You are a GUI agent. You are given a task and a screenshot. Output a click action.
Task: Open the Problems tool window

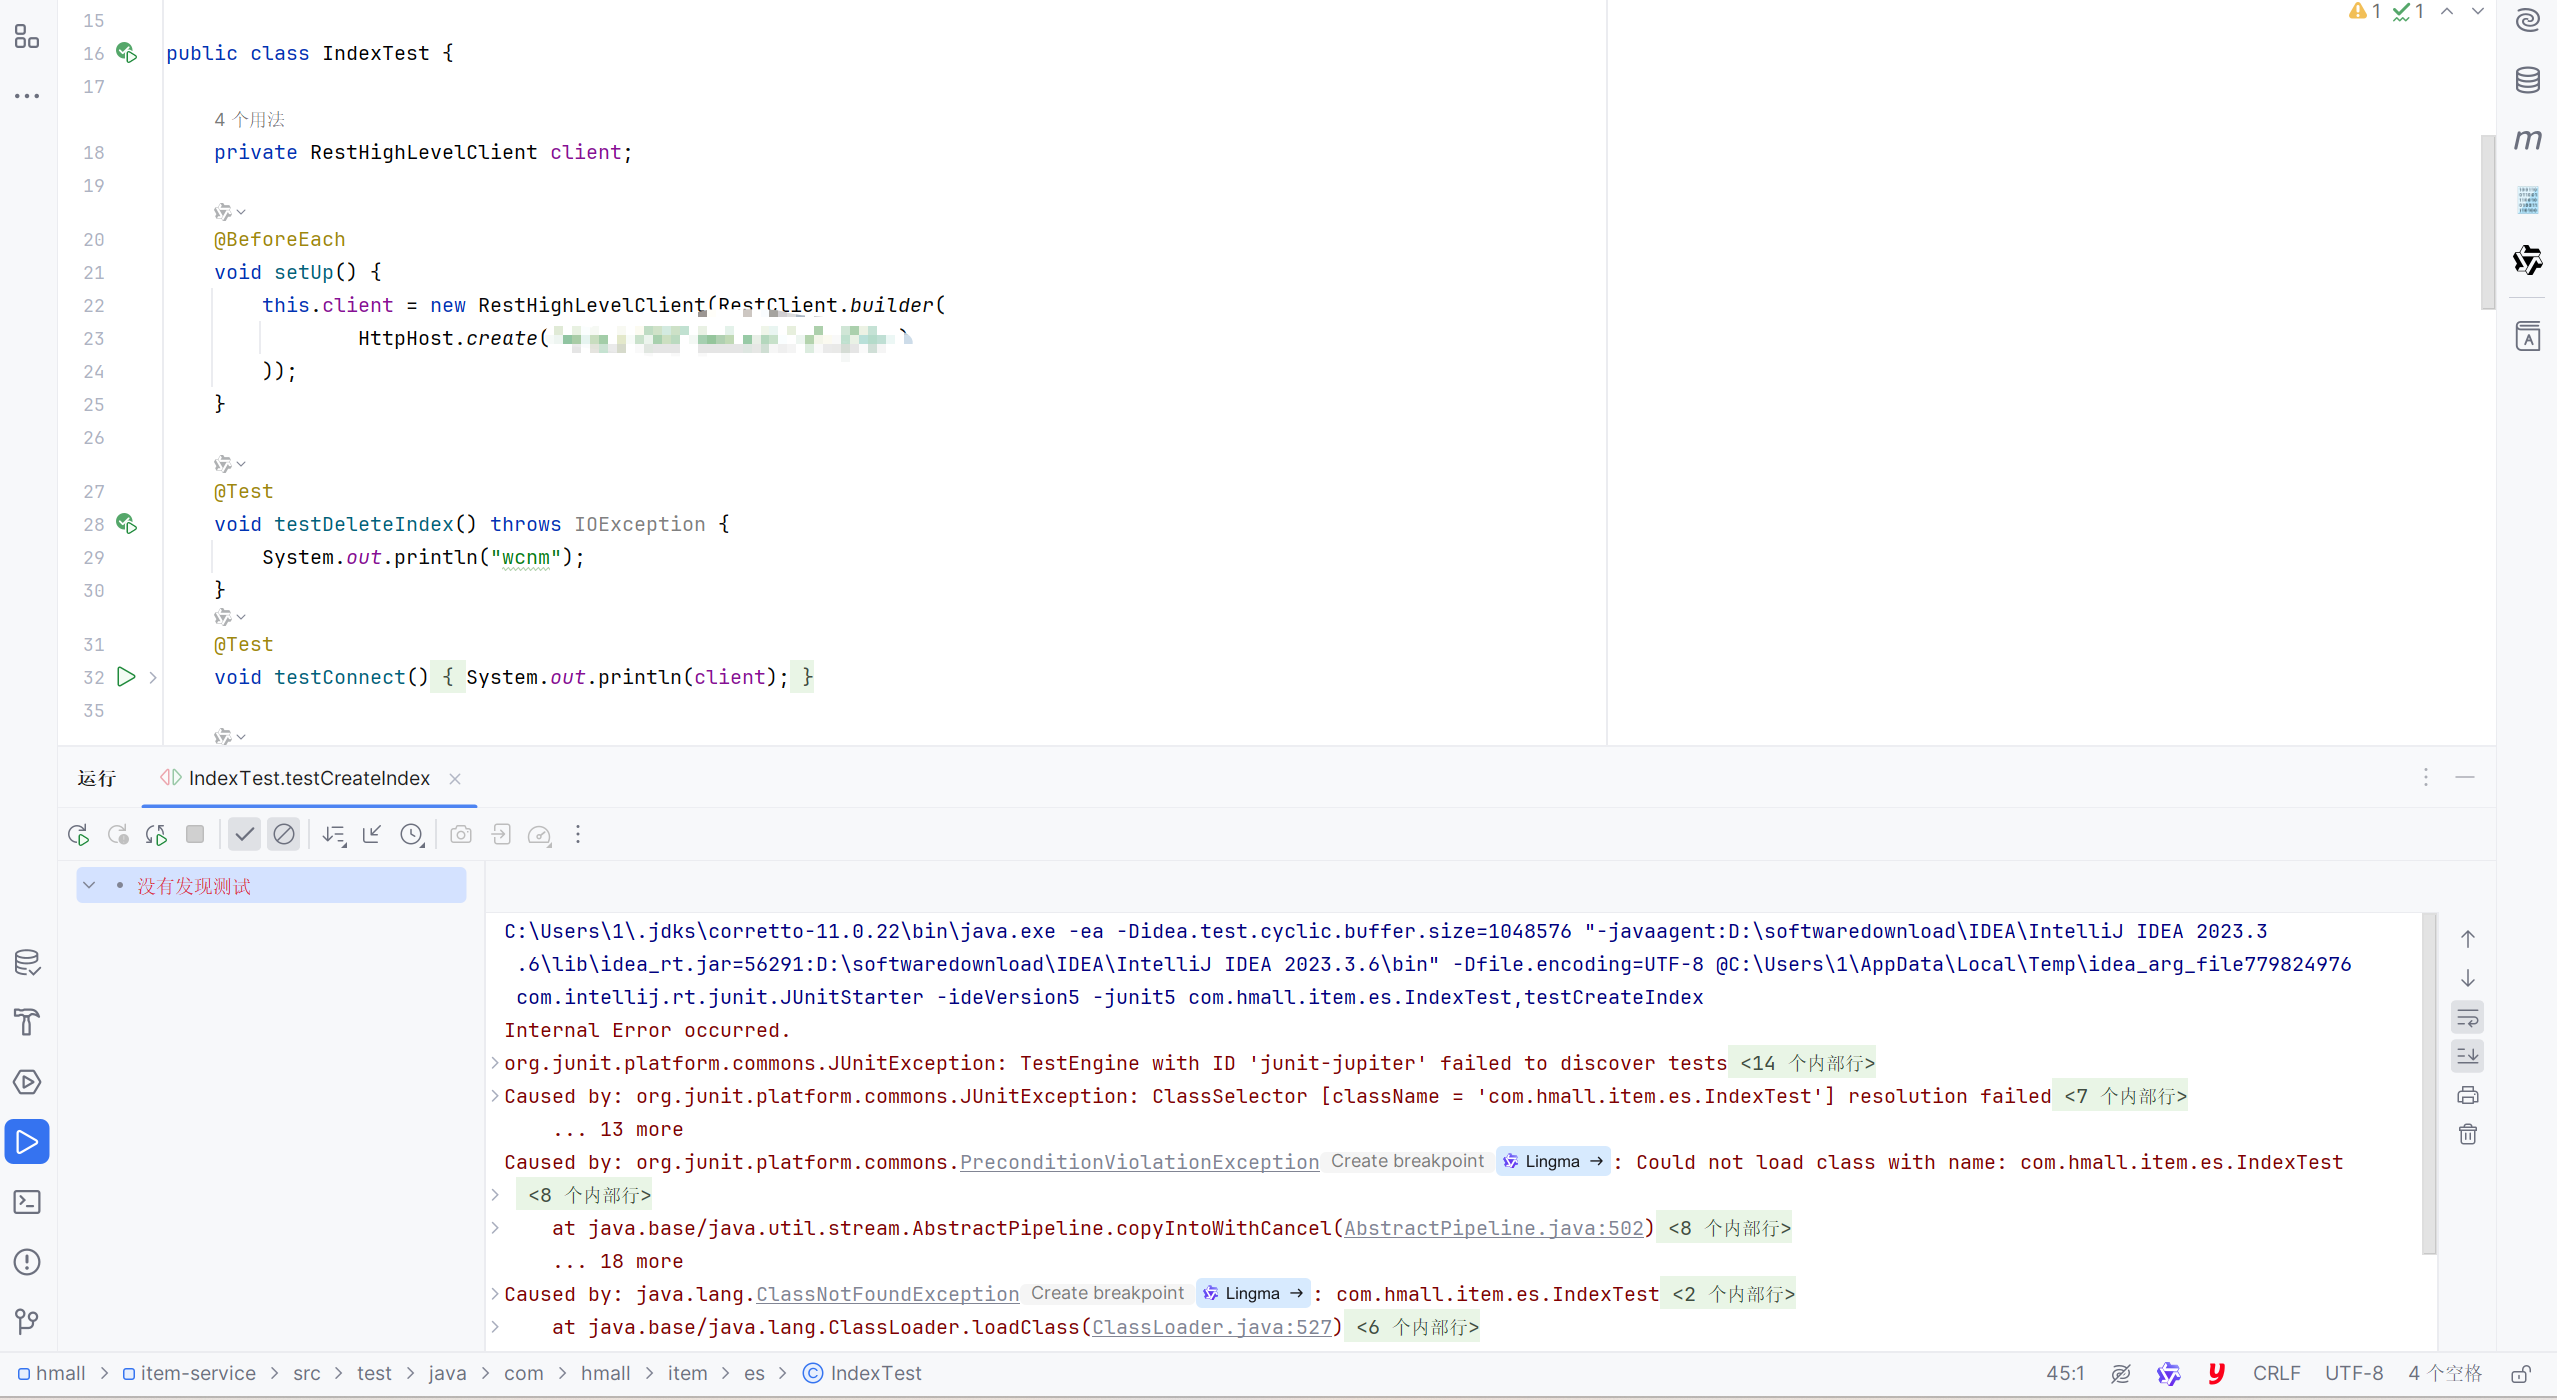27,1261
